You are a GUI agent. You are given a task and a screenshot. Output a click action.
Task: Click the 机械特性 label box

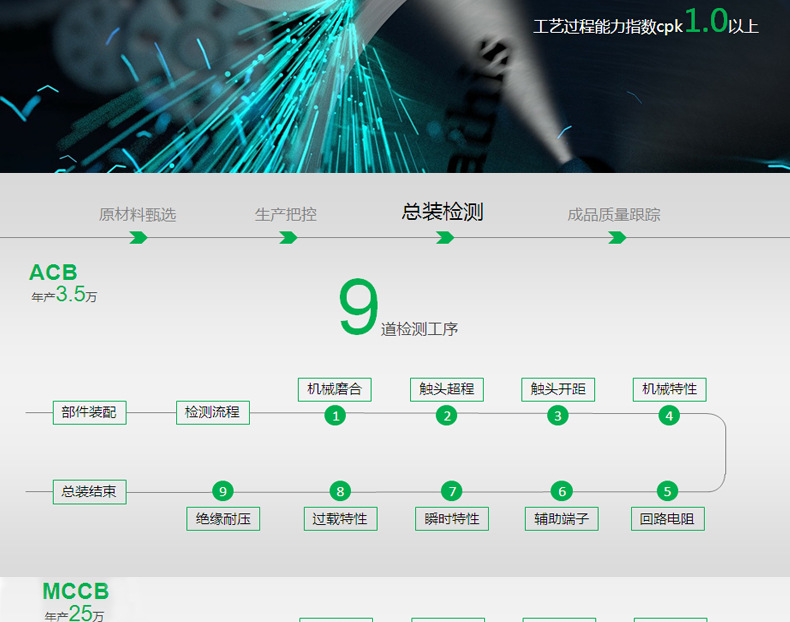coord(670,389)
